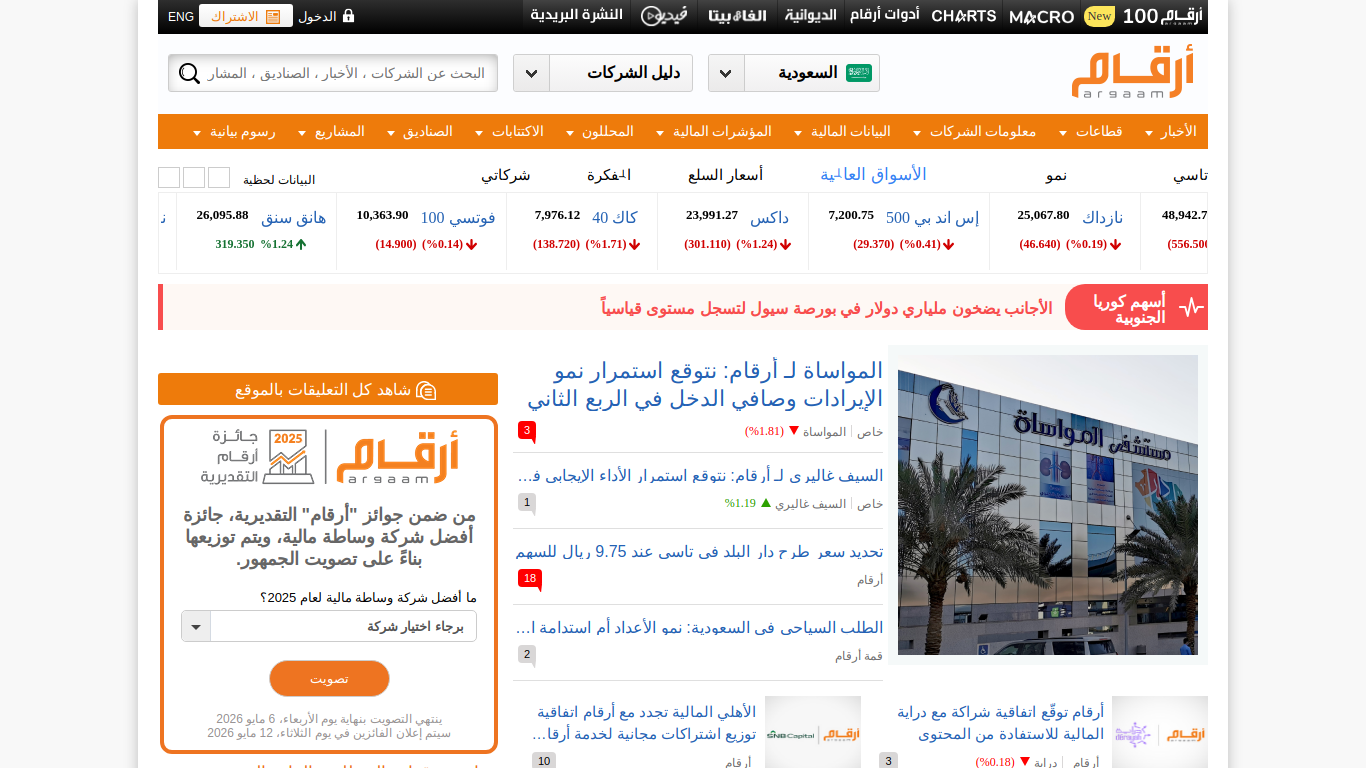1366x768 pixels.
Task: Open the فيديو video section
Action: (663, 16)
